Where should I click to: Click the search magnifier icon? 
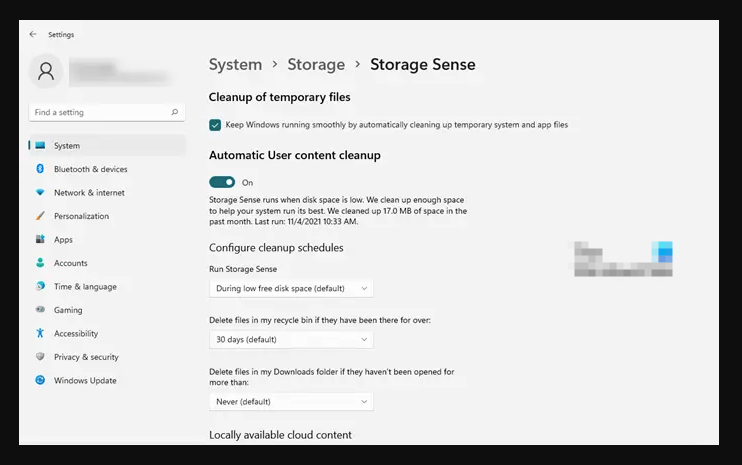(x=175, y=112)
